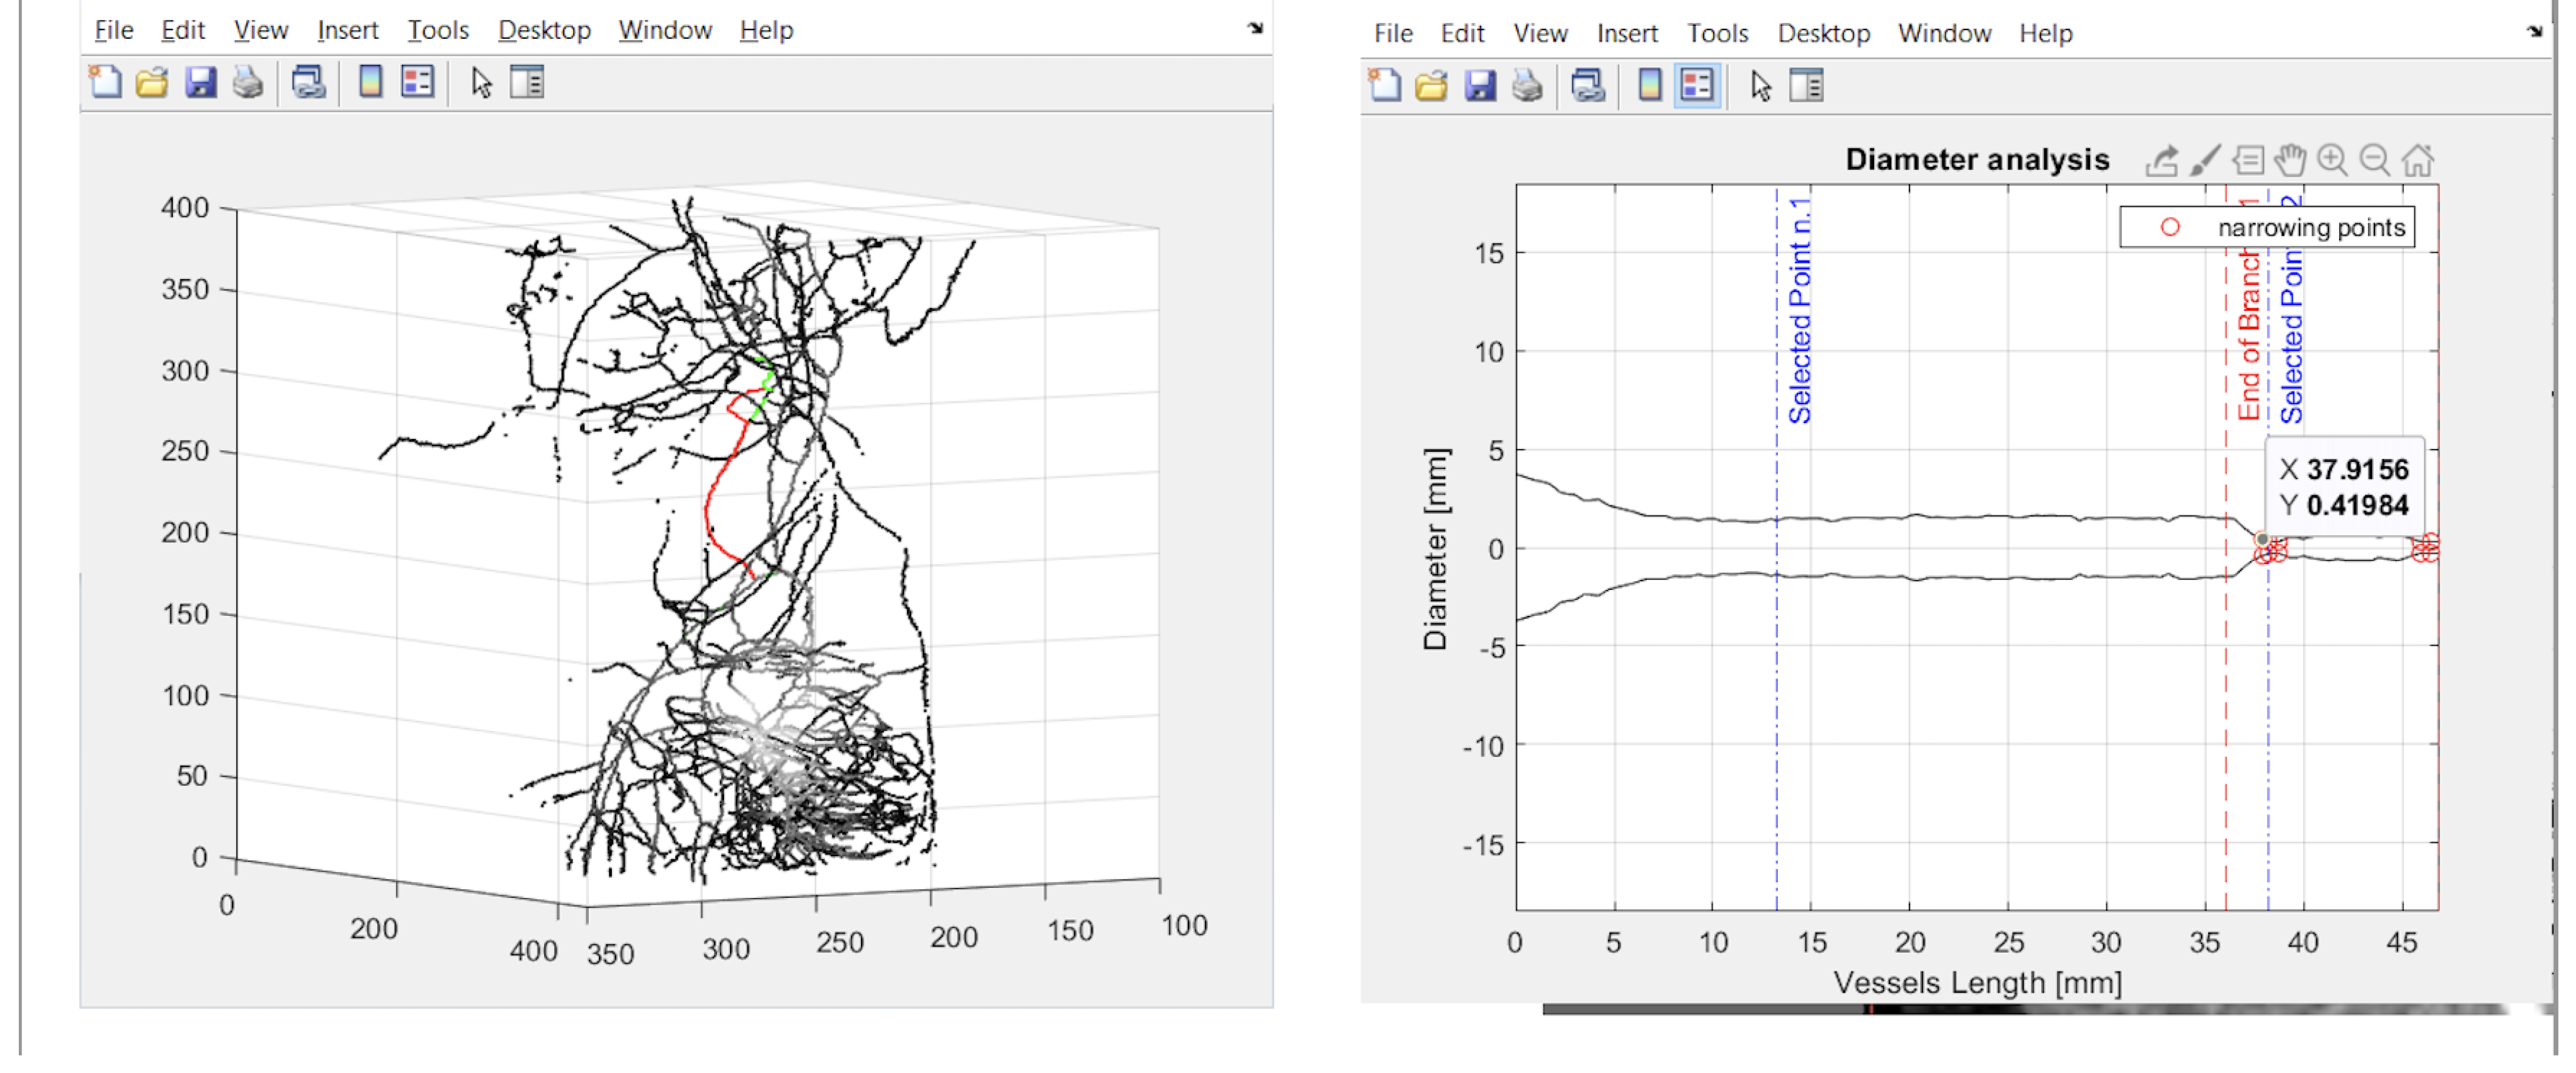
Task: Open the Tools menu in left figure
Action: coord(437,30)
